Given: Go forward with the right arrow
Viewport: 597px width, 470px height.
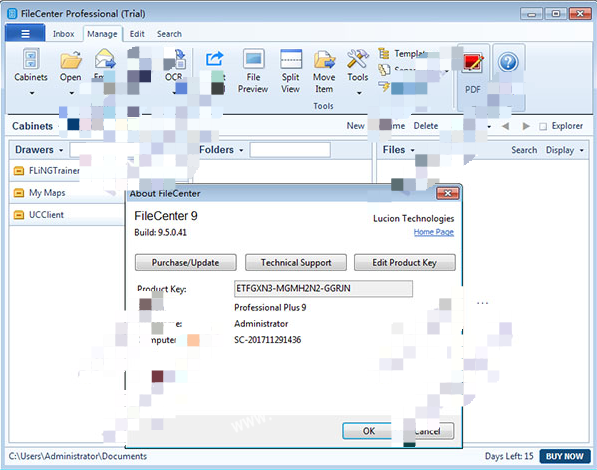Looking at the screenshot, I should 526,126.
